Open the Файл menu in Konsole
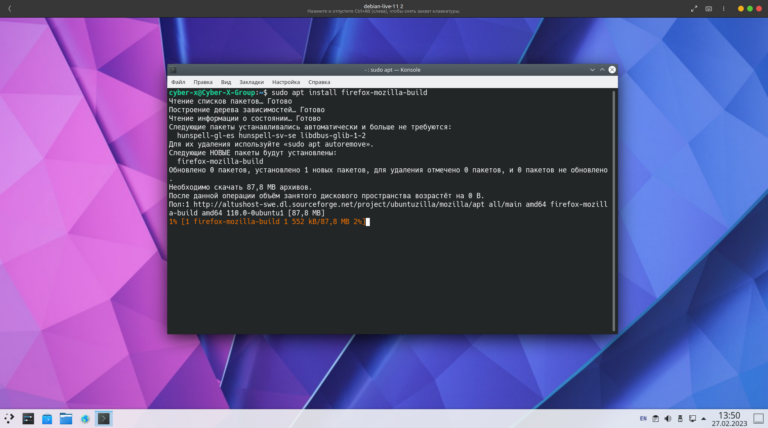The height and width of the screenshot is (428, 768). coord(178,82)
